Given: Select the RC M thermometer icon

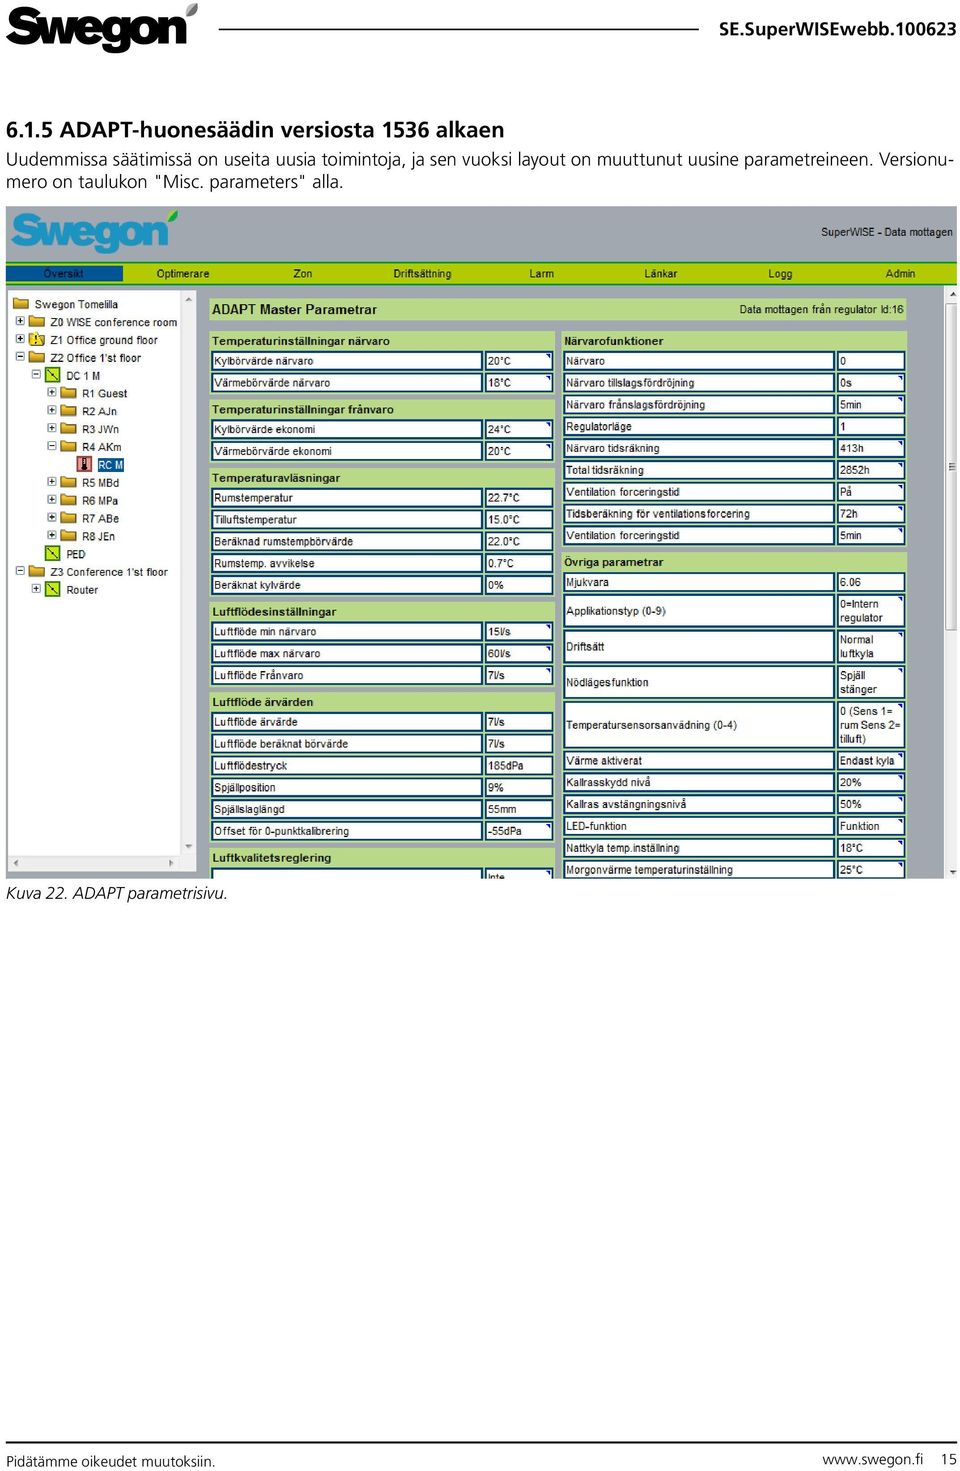Looking at the screenshot, I should tap(85, 464).
